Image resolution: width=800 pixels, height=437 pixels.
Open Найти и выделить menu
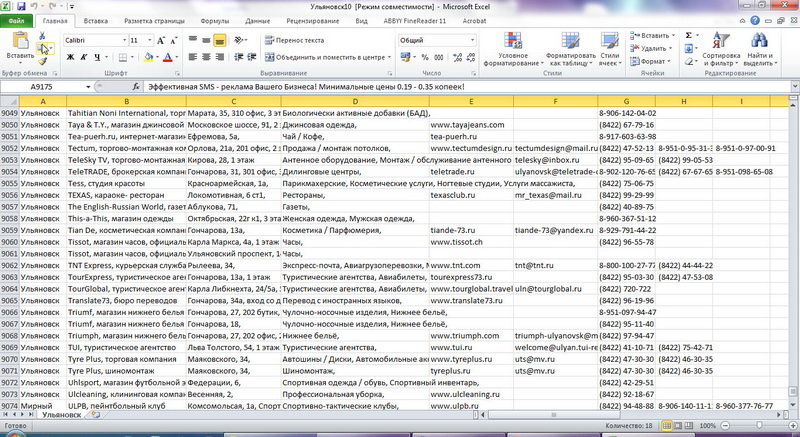tap(760, 49)
